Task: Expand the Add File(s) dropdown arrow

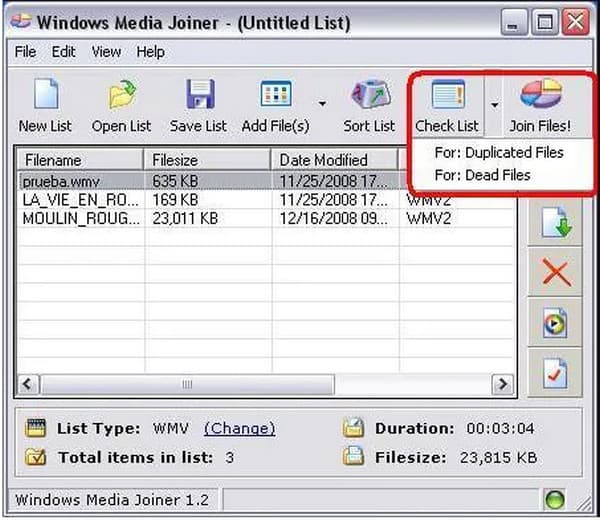Action: (x=322, y=104)
